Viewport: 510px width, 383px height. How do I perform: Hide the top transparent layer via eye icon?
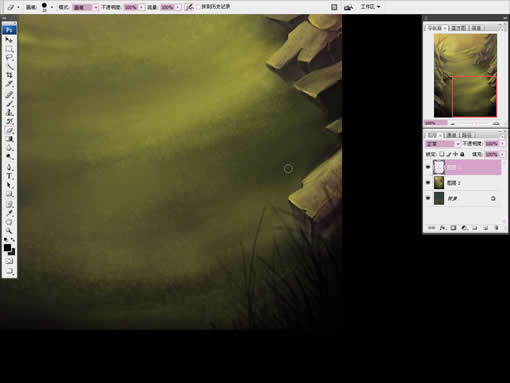coord(428,167)
